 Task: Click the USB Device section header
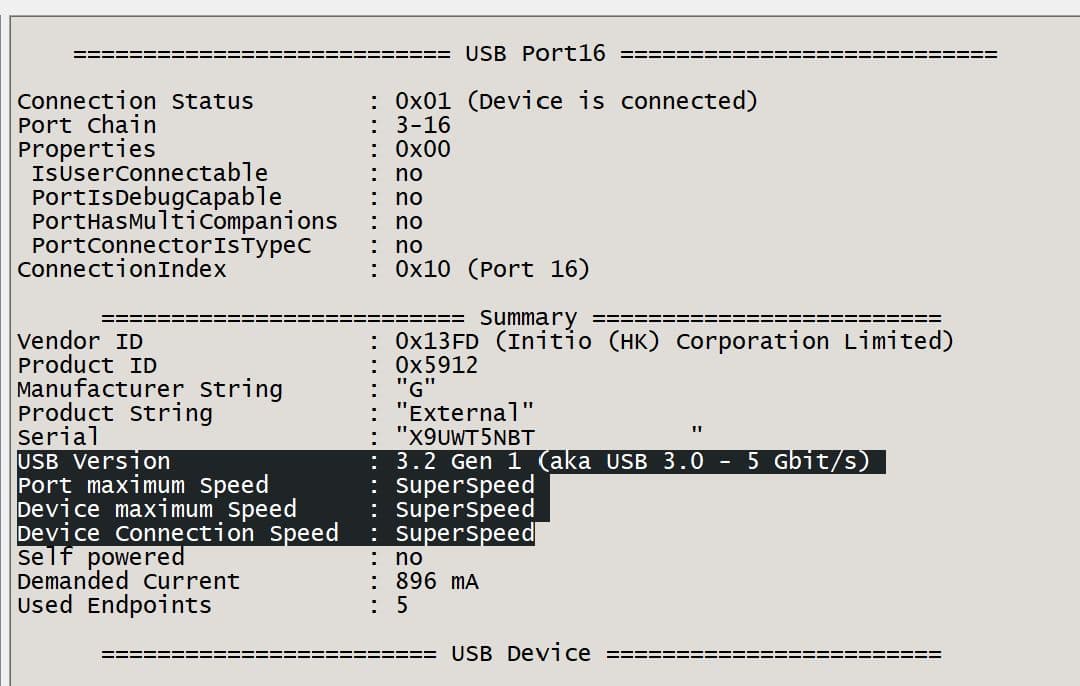(x=520, y=654)
